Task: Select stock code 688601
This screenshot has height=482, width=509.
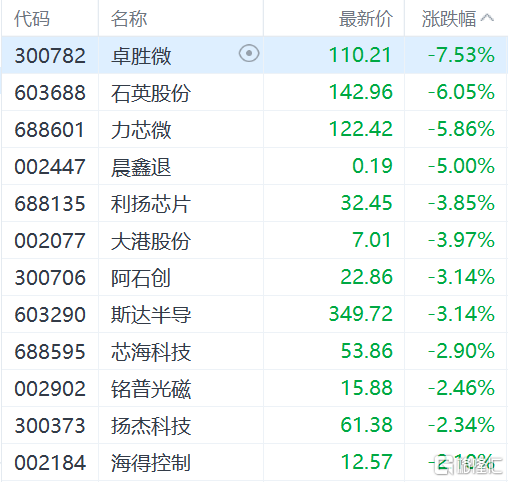Action: (49, 129)
